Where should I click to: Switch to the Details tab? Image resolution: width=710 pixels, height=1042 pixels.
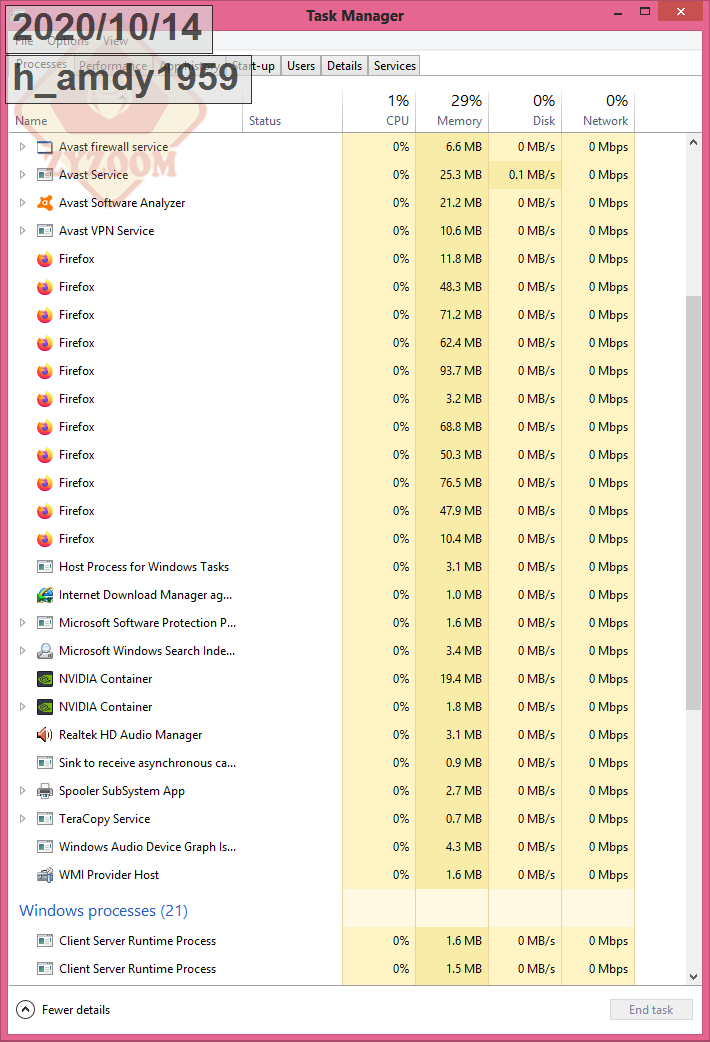coord(344,66)
